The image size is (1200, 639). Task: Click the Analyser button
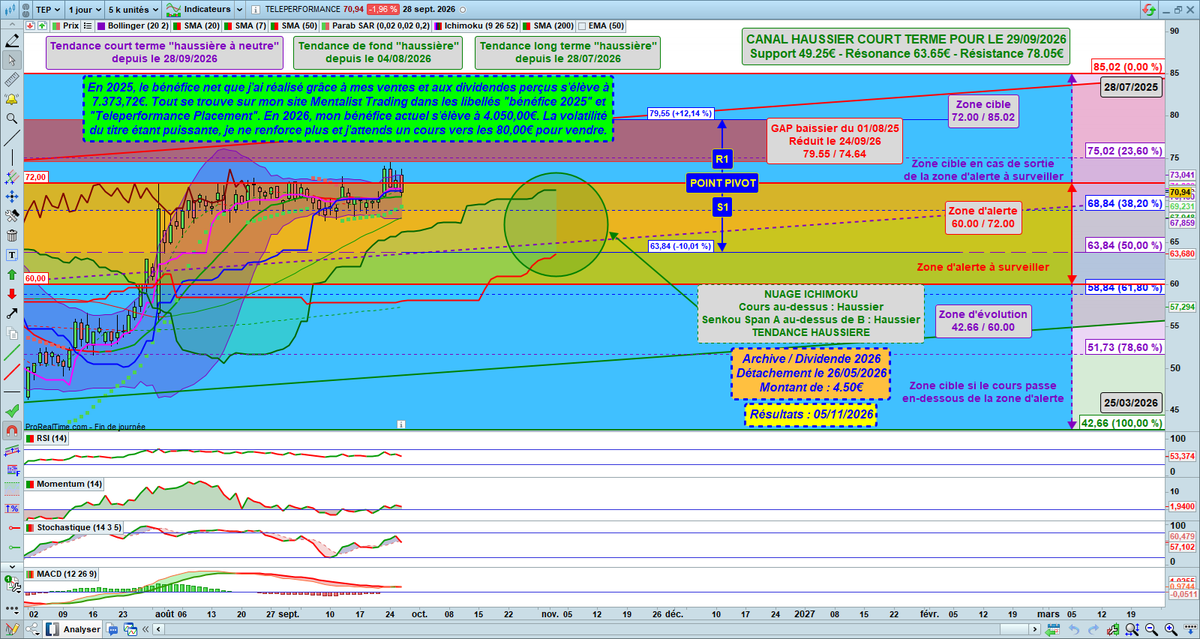point(73,629)
